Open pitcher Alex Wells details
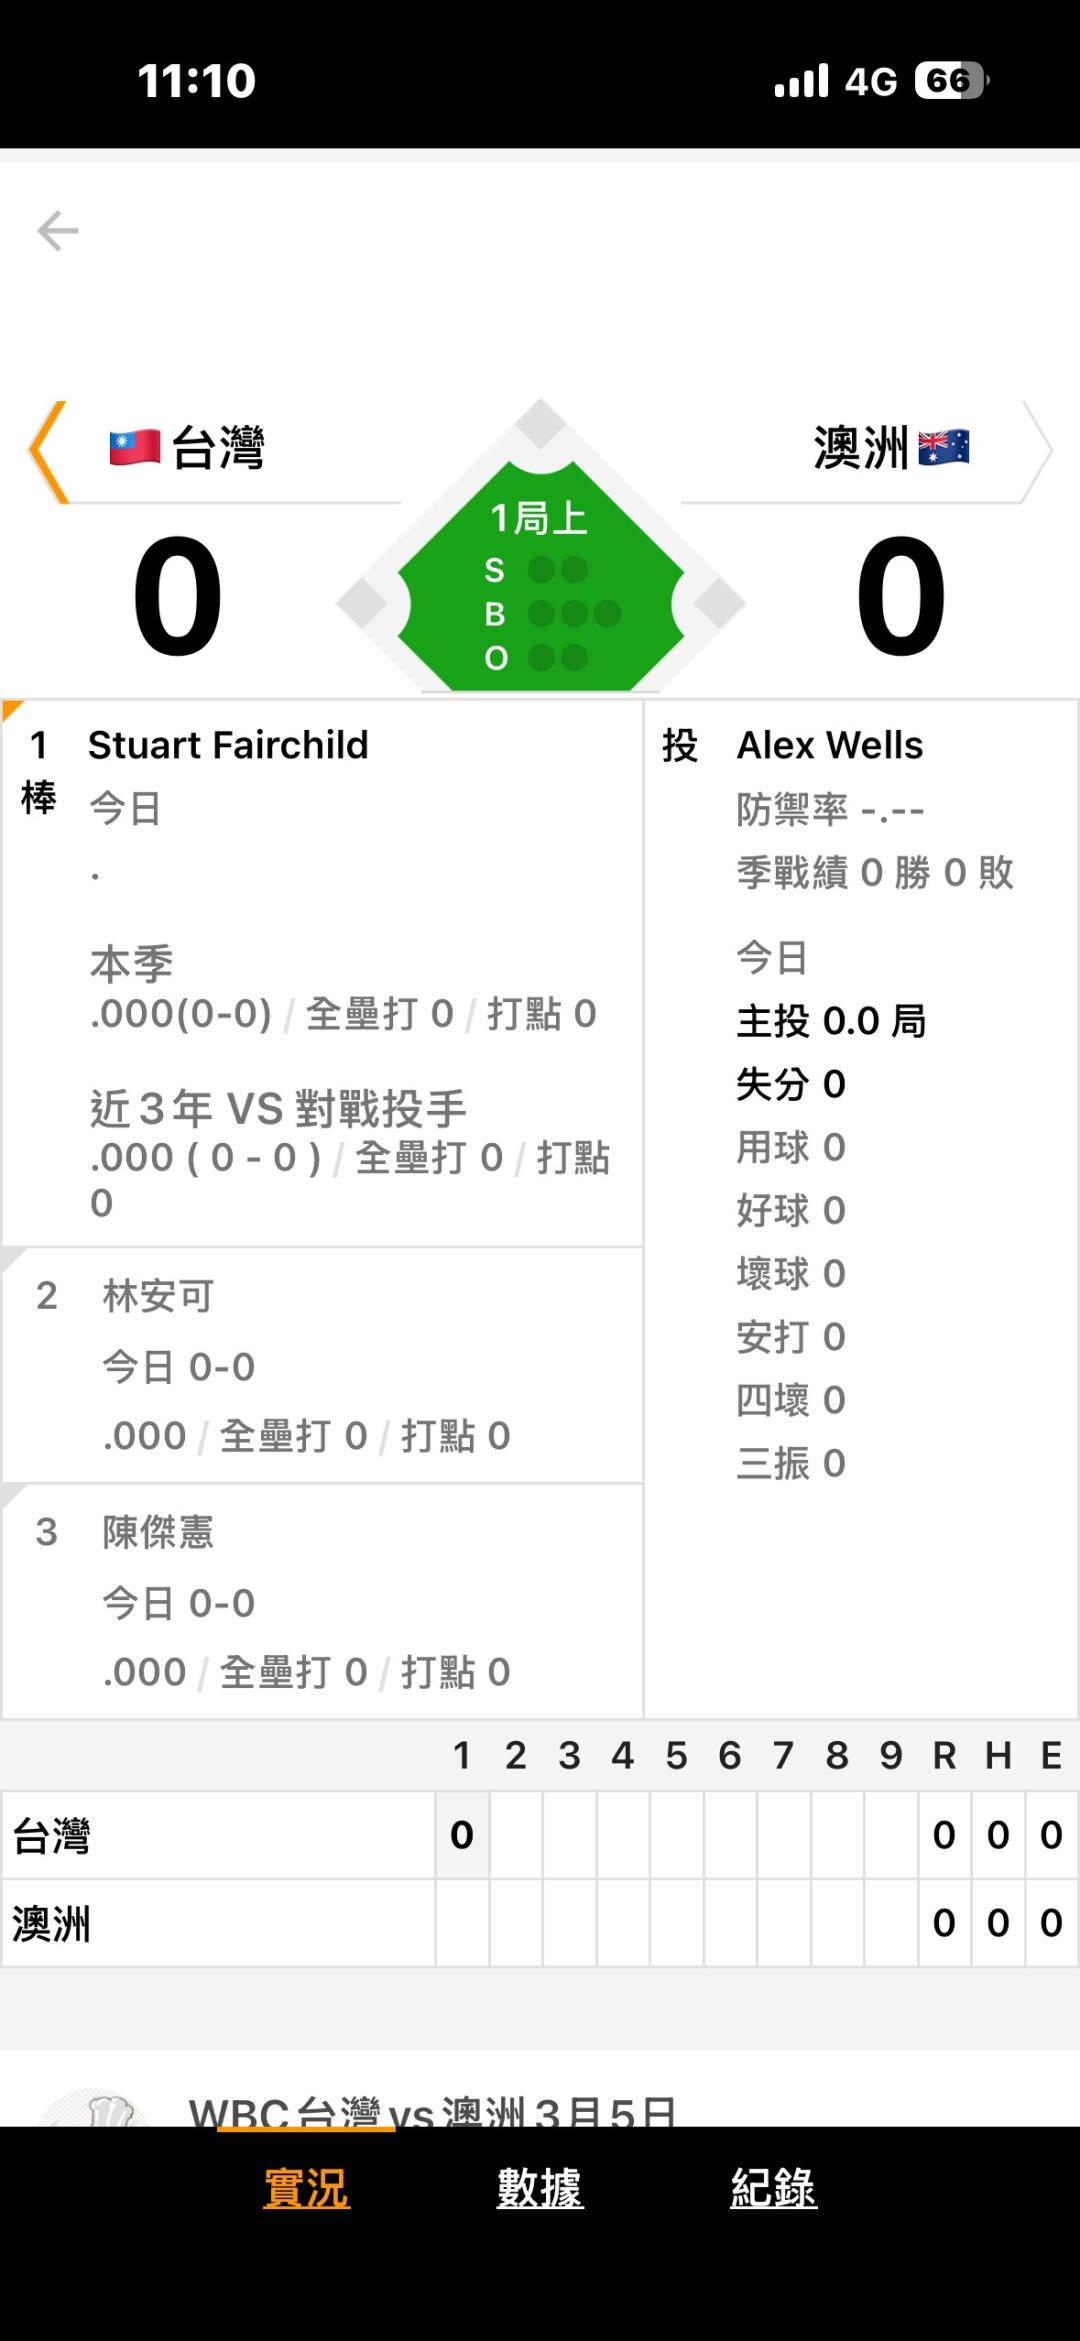 pyautogui.click(x=830, y=746)
